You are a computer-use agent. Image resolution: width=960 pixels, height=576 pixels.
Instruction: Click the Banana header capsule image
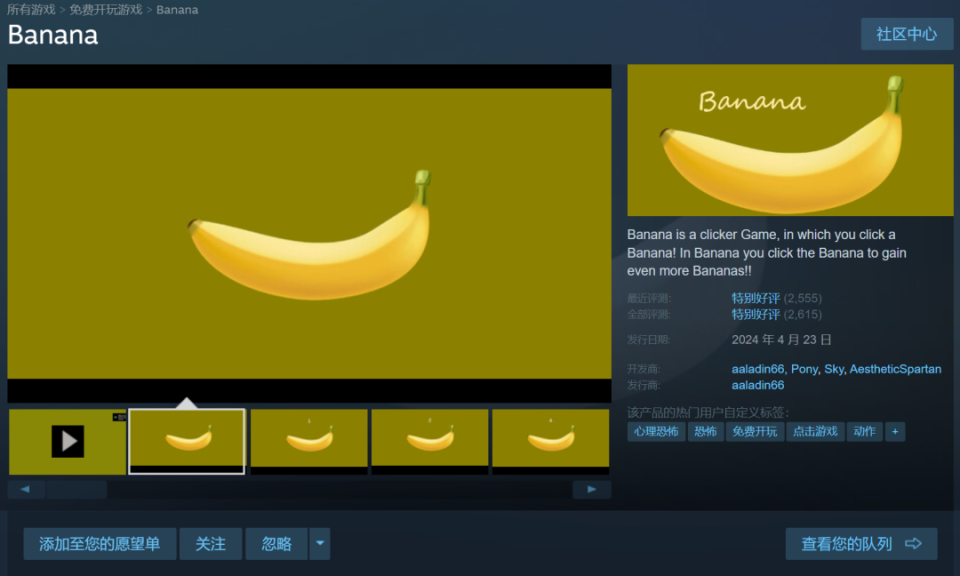790,140
